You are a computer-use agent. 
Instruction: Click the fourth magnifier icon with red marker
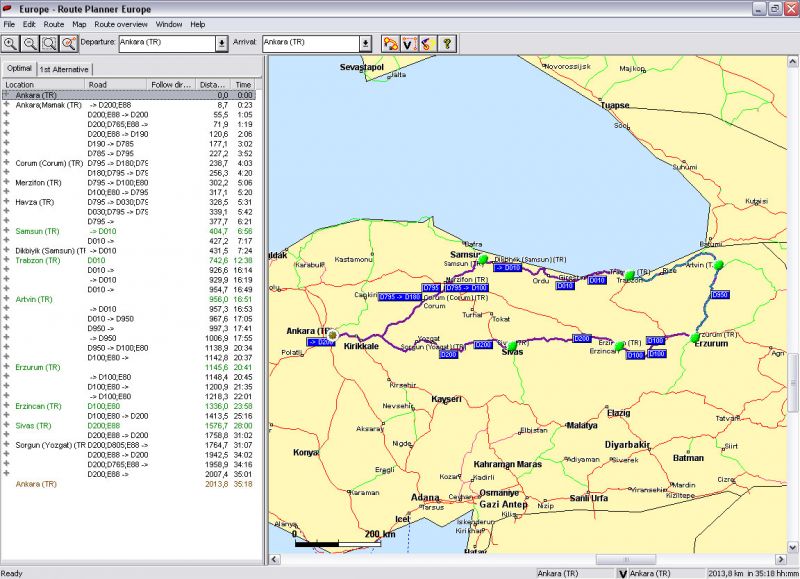[x=68, y=43]
